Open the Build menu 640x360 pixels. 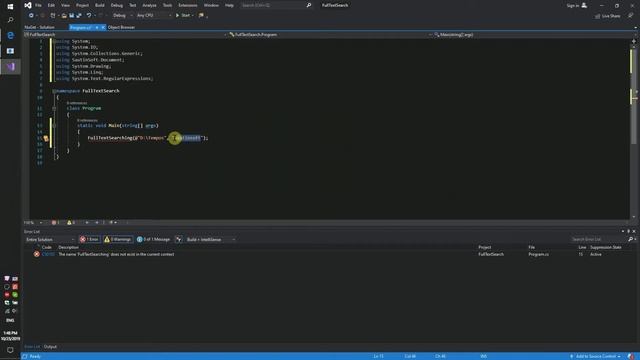(100, 5)
